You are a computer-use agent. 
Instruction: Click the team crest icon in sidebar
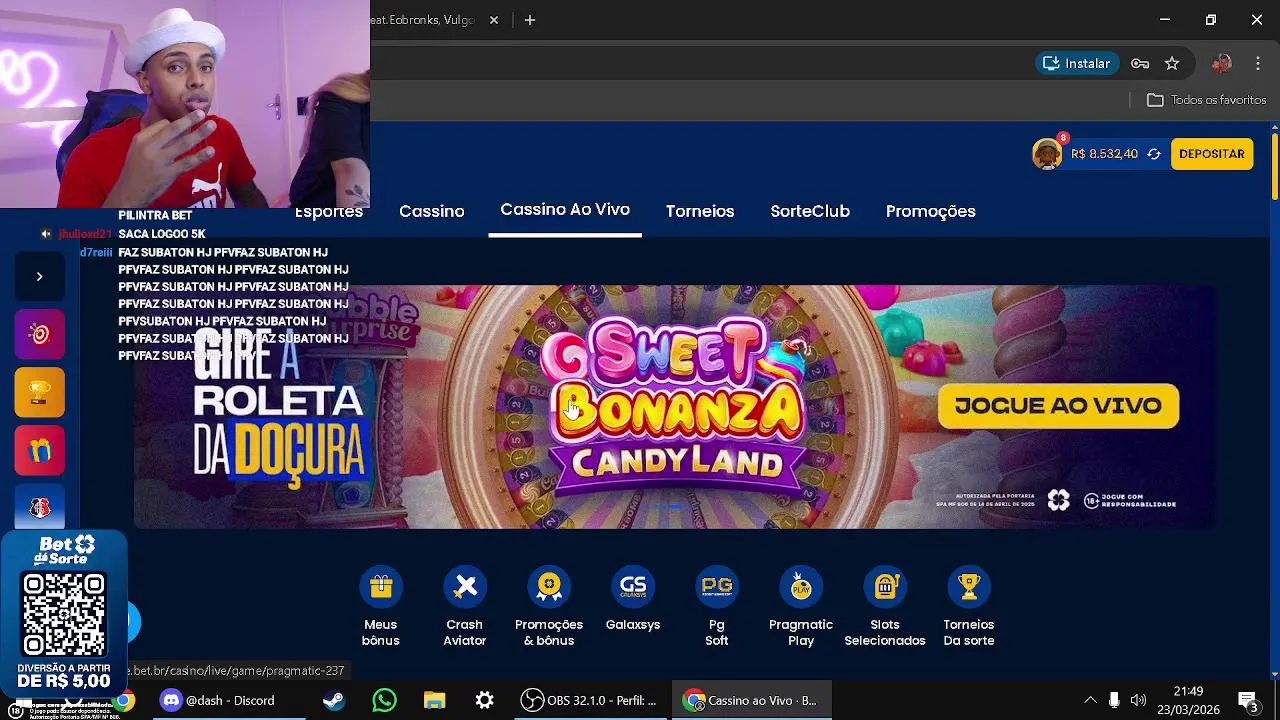coord(40,507)
